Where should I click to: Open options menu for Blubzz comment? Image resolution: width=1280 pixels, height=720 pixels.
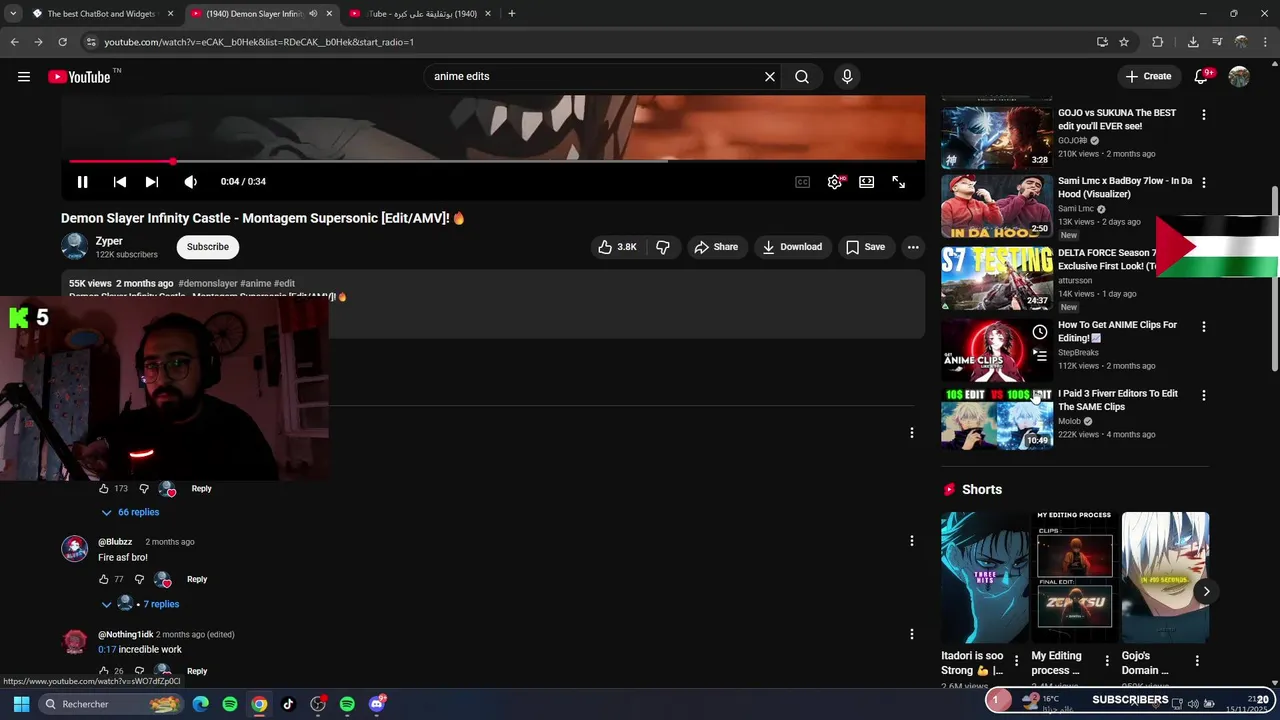[911, 541]
